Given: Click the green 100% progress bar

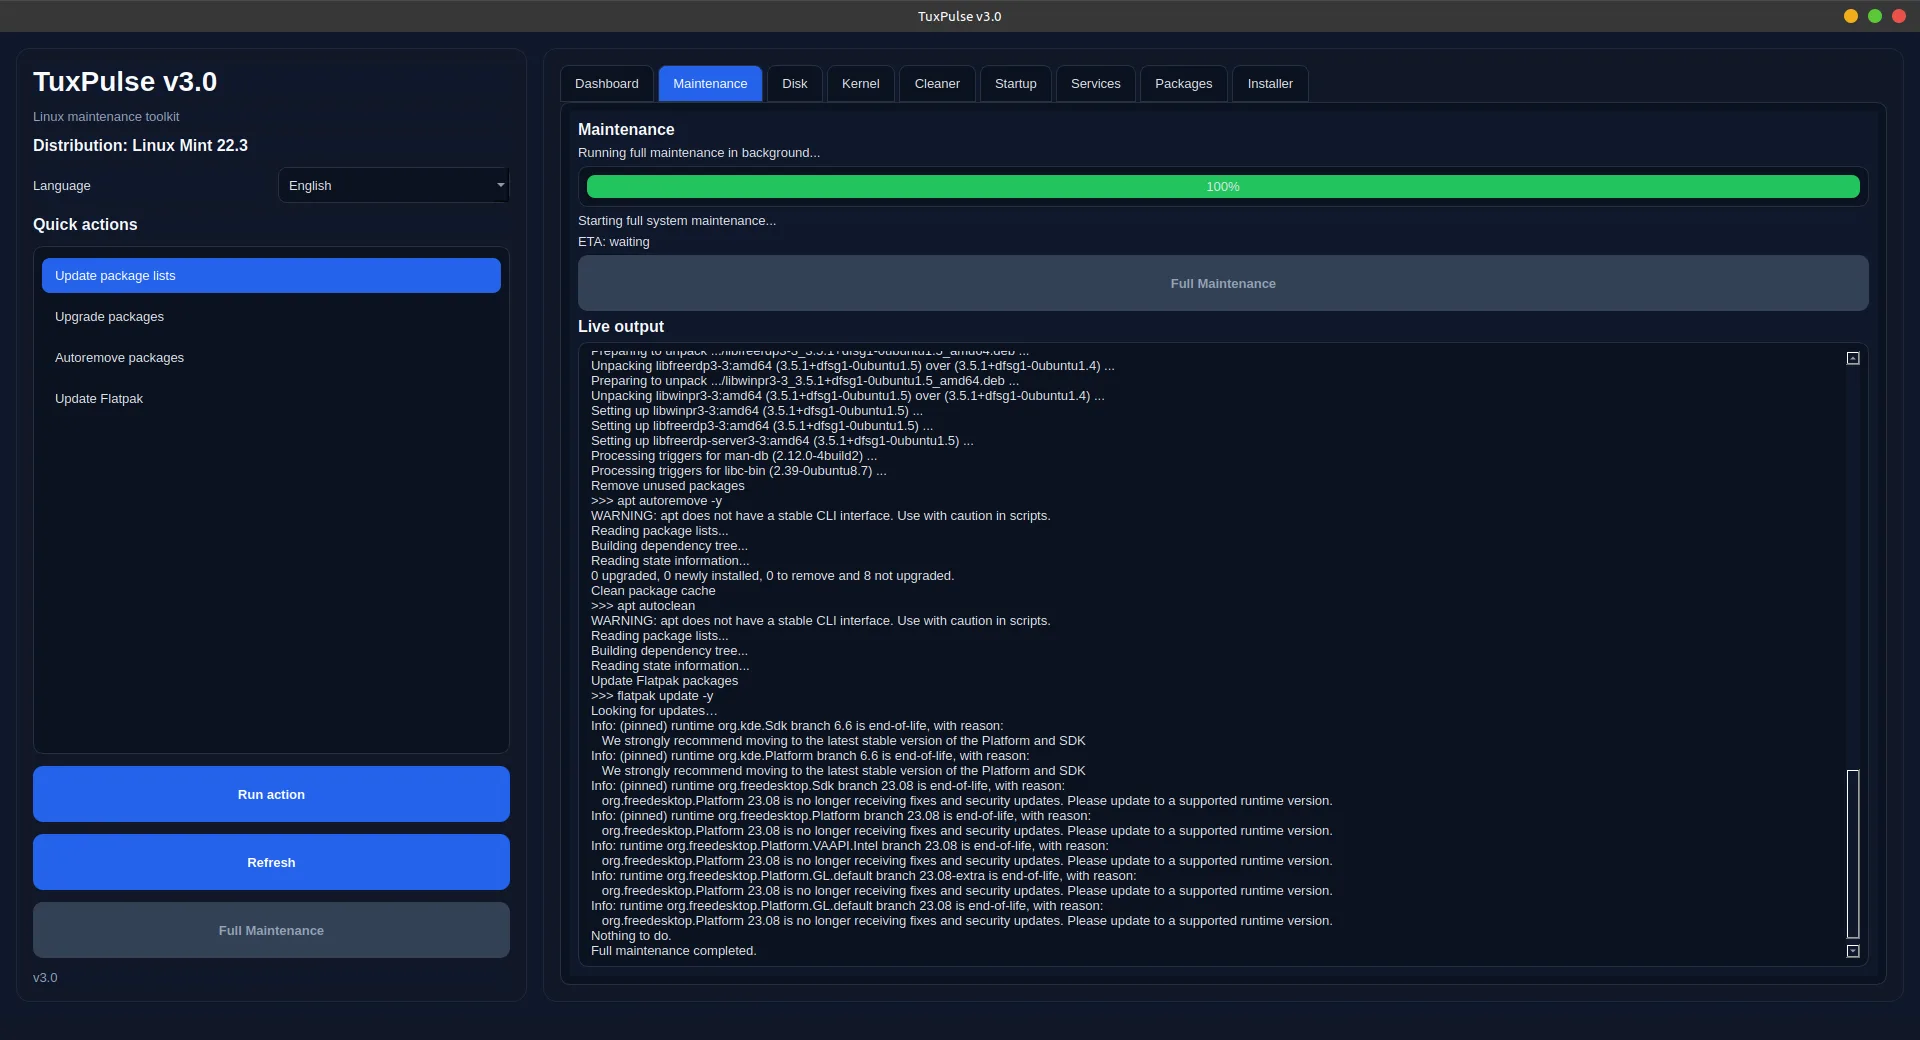Looking at the screenshot, I should 1222,187.
